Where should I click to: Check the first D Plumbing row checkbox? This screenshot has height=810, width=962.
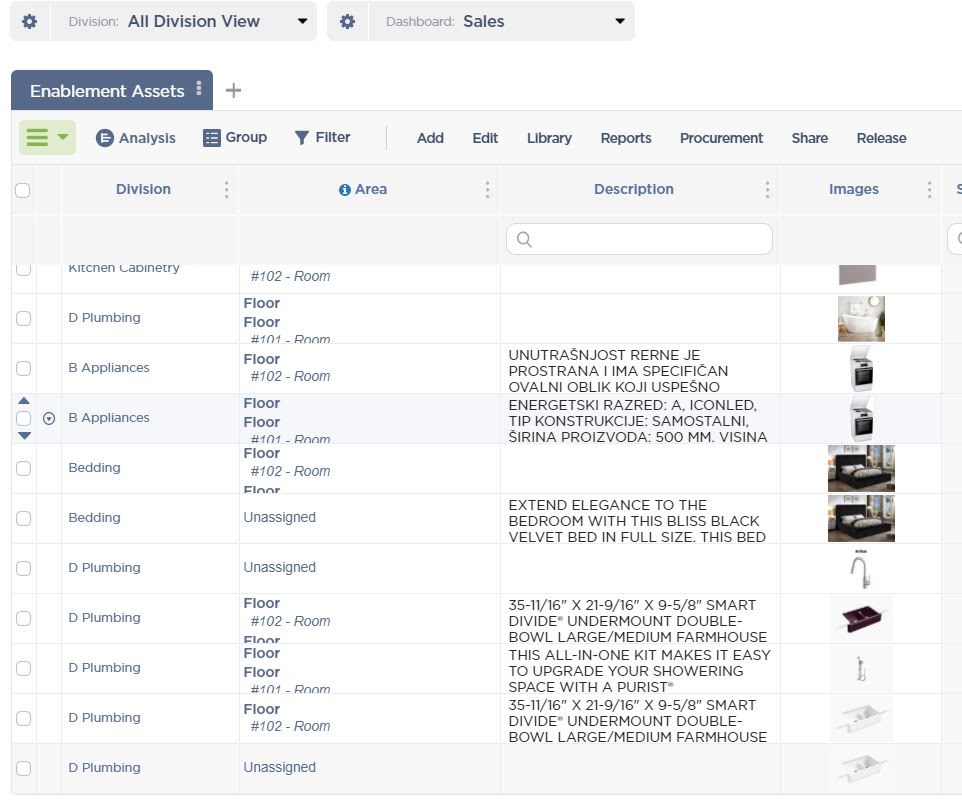23,318
